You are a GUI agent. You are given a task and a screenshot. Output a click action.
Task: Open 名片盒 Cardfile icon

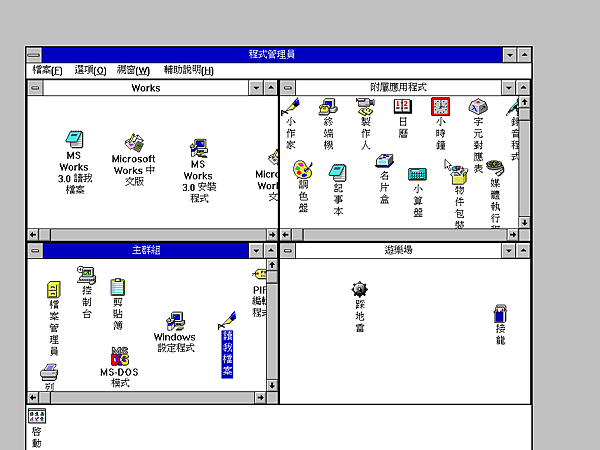(384, 161)
